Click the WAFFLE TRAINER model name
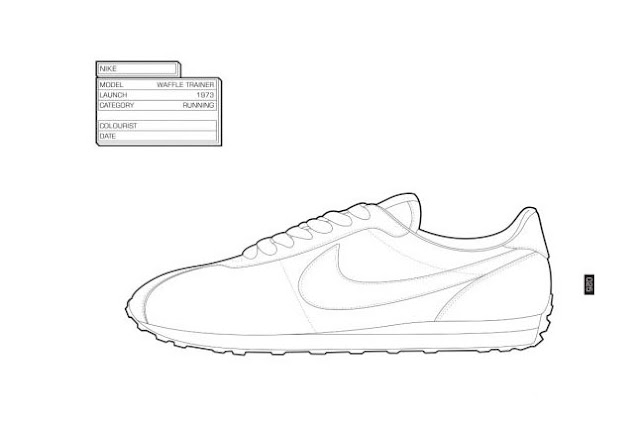This screenshot has width=640, height=426. pos(185,84)
